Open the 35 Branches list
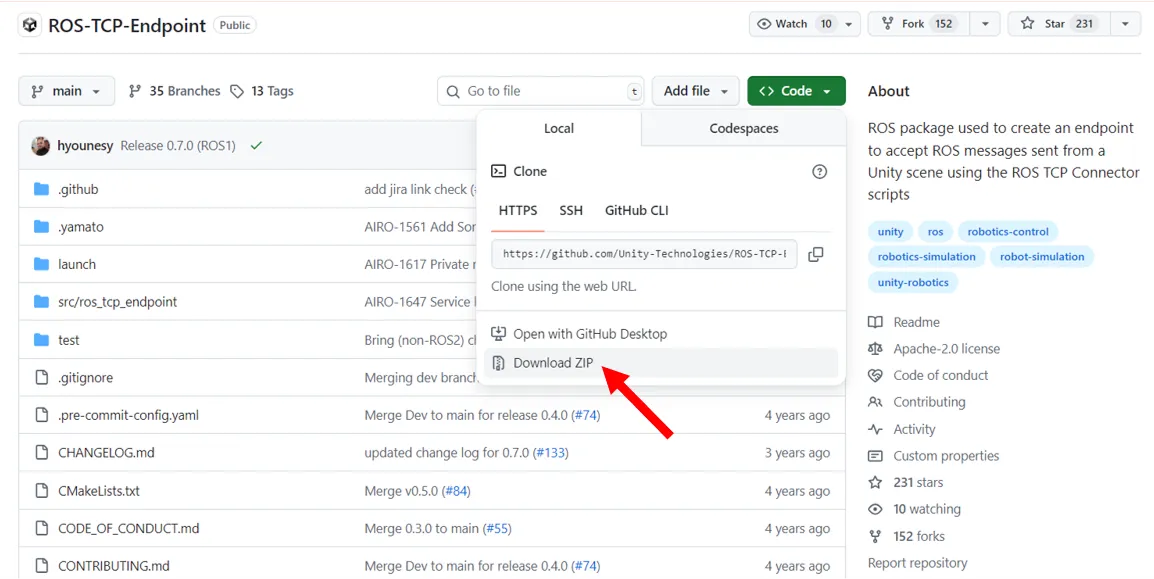This screenshot has height=579, width=1154. [x=174, y=91]
